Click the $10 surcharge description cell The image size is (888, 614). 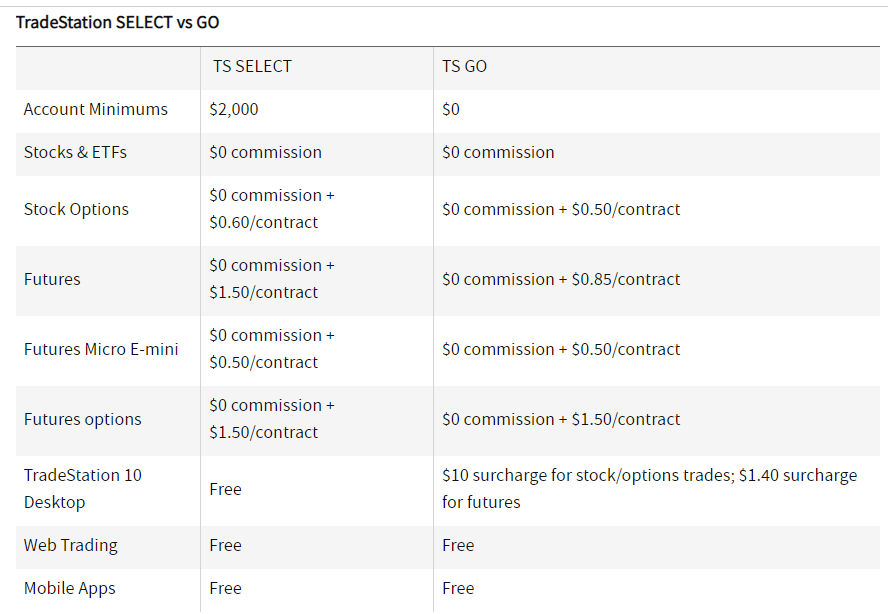pos(650,488)
